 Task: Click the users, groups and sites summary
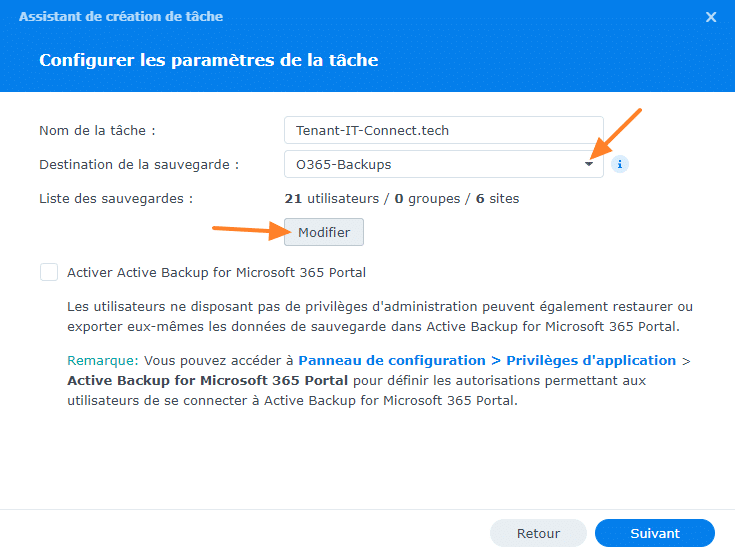(402, 199)
